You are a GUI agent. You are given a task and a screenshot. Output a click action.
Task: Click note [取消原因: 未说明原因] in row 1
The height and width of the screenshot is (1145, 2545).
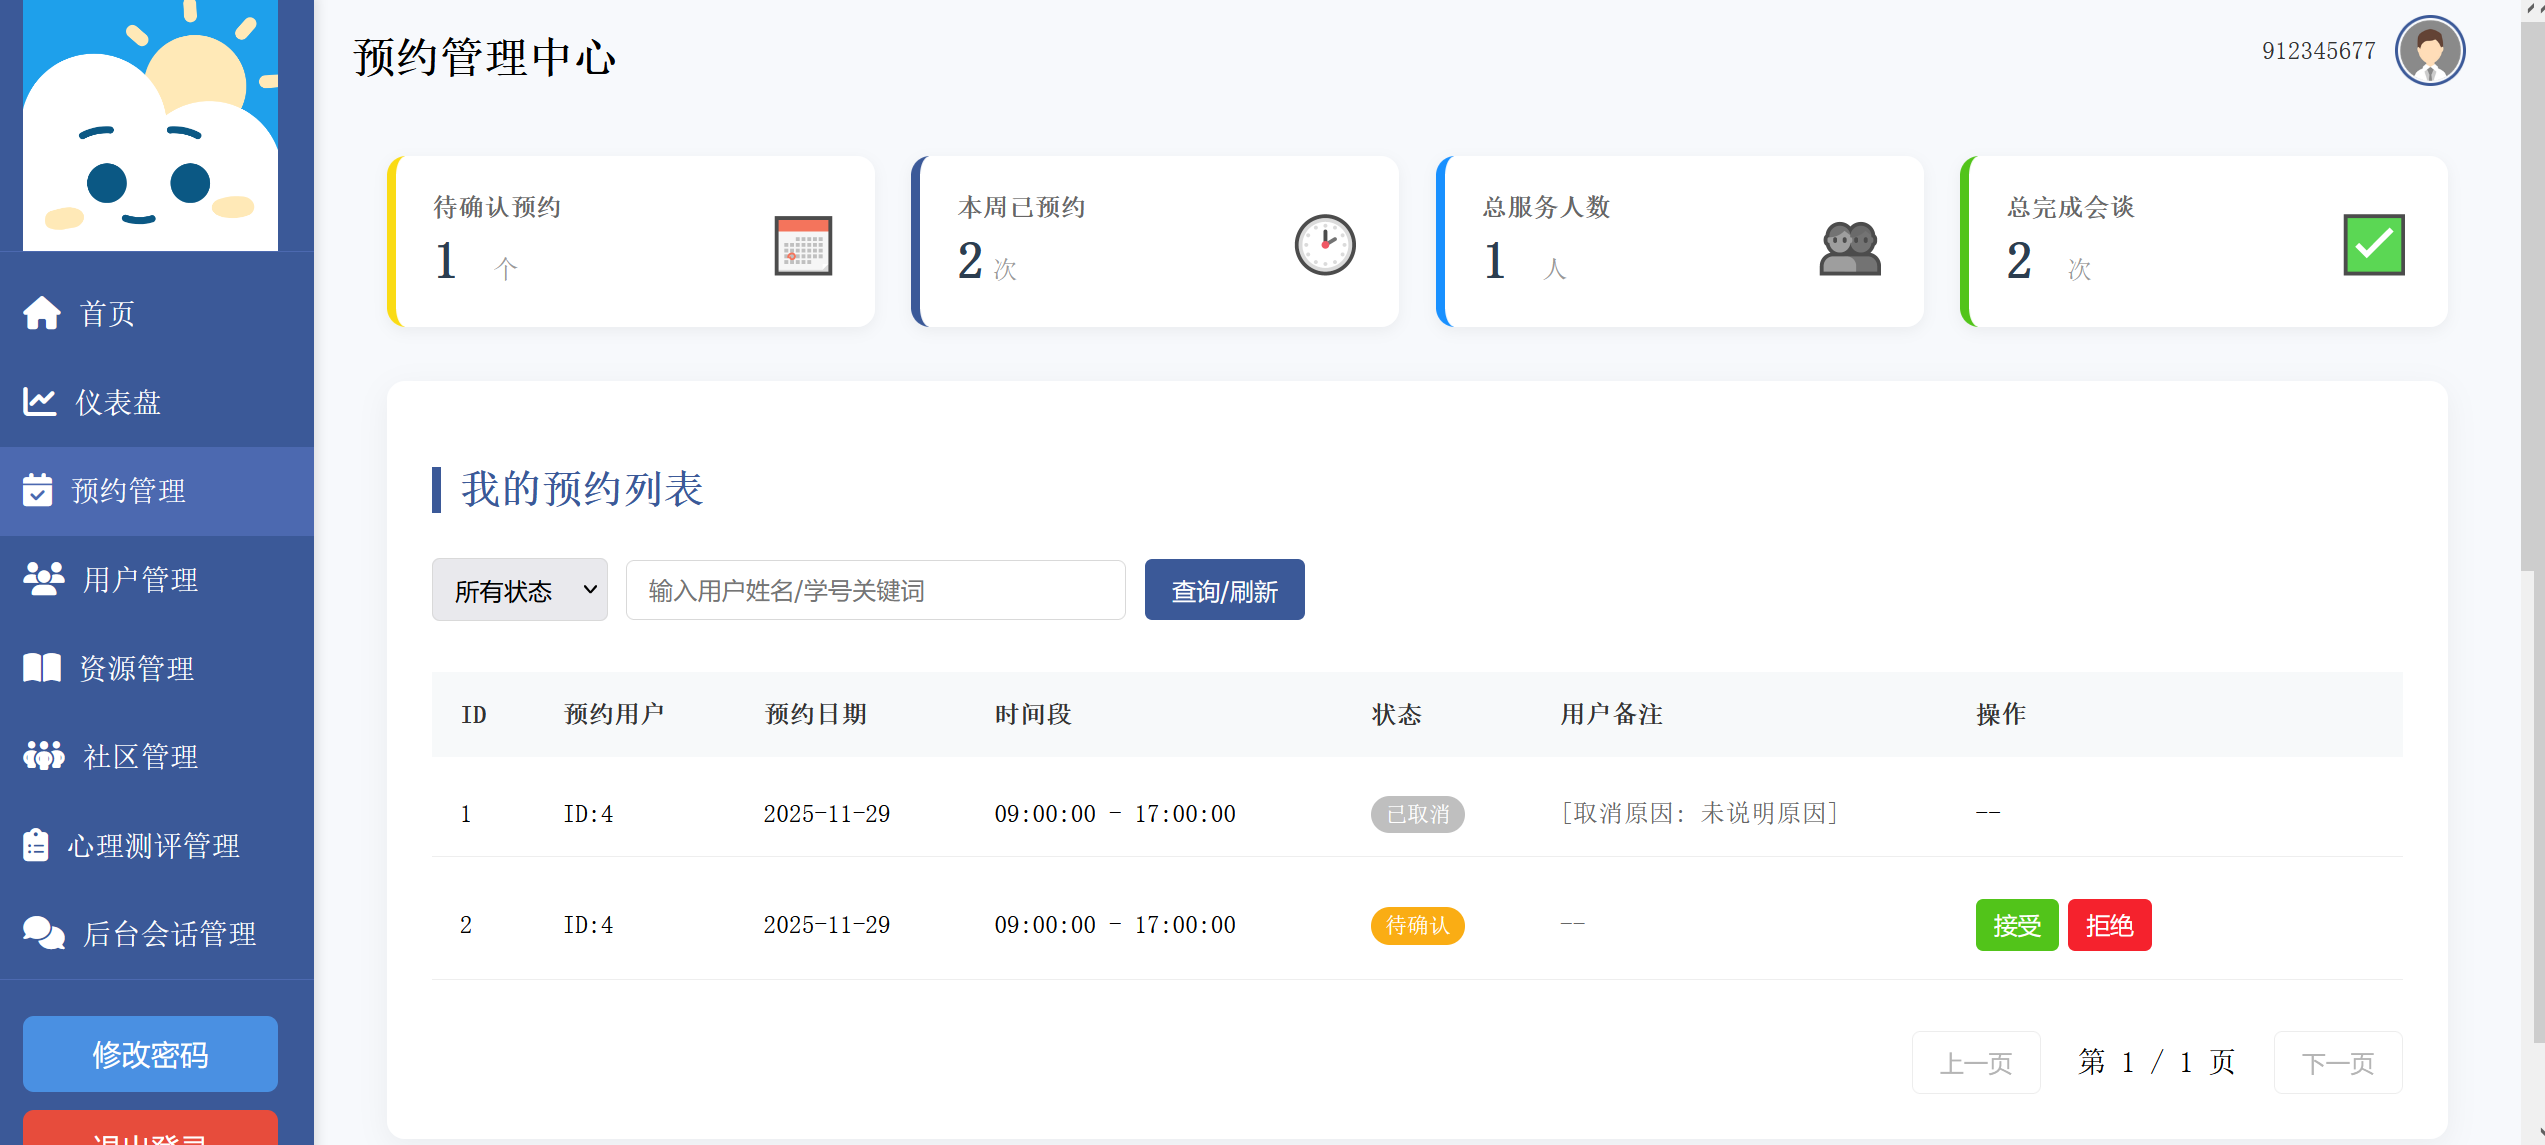click(1699, 813)
